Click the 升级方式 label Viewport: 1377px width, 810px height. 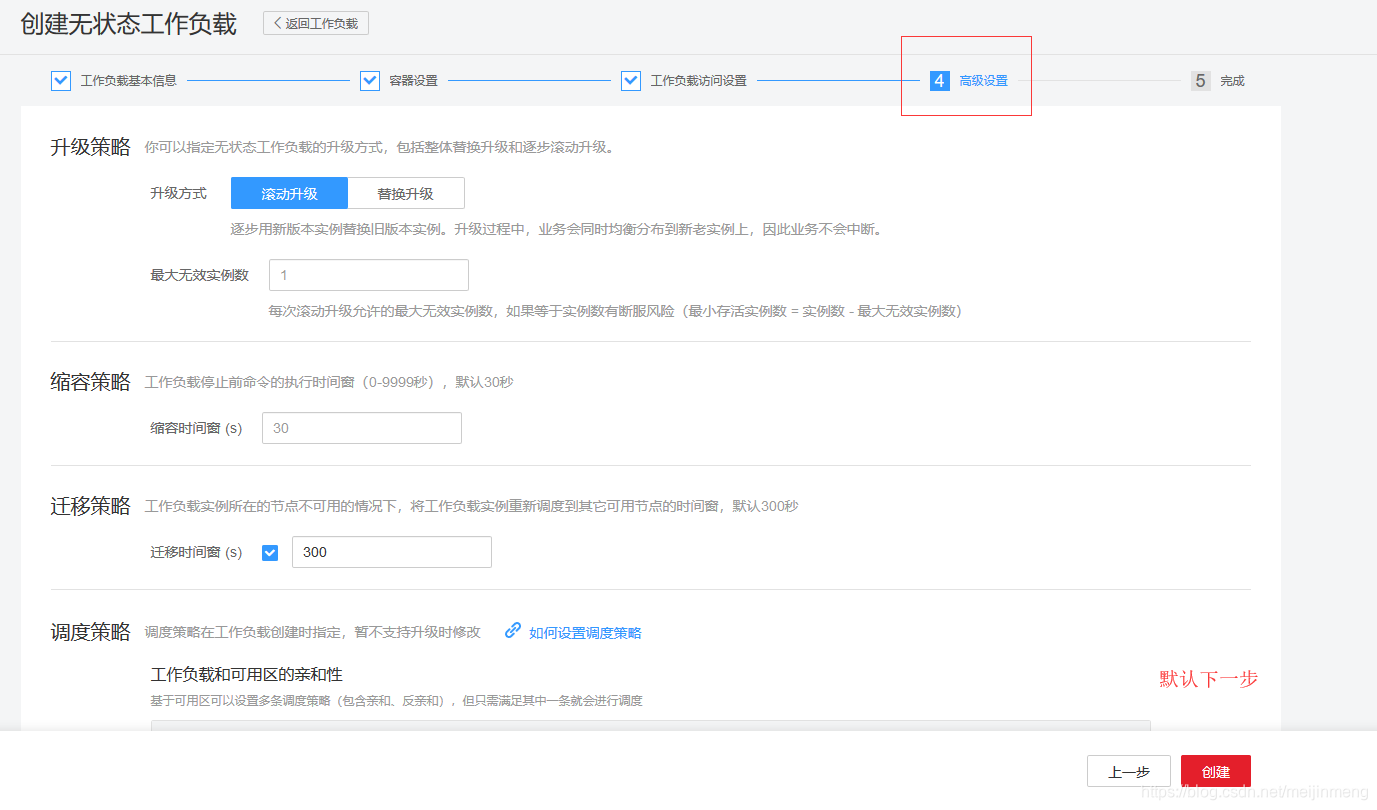point(179,193)
